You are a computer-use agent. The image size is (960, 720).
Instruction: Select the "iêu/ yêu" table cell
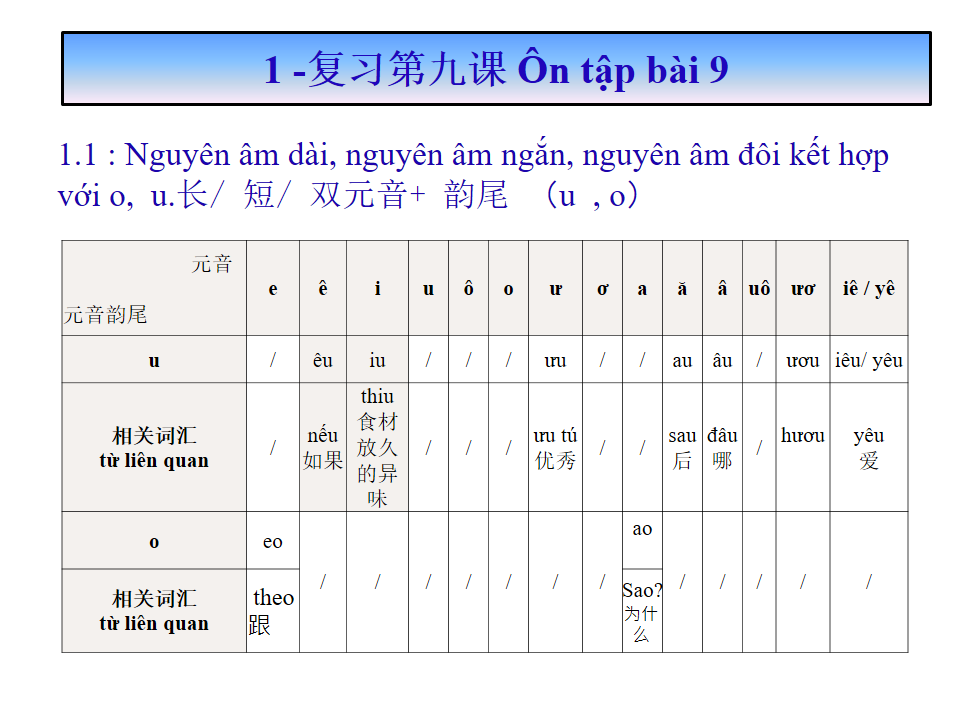tap(868, 361)
